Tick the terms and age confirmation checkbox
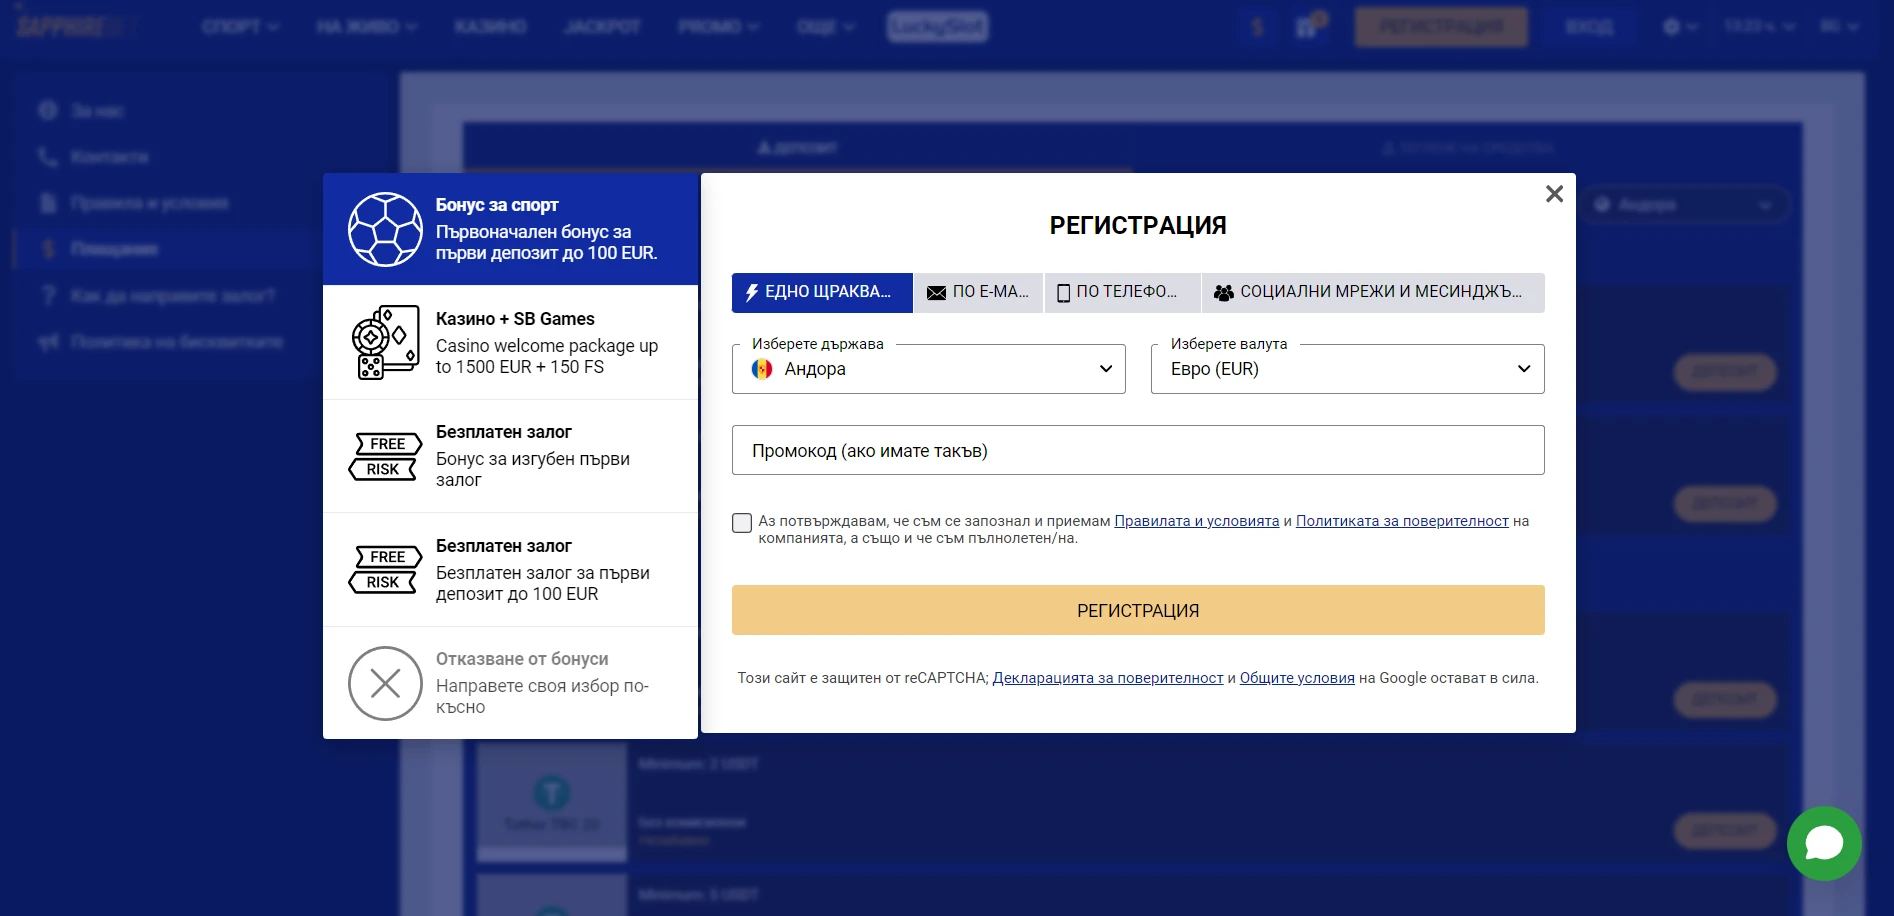This screenshot has width=1894, height=916. (x=742, y=523)
